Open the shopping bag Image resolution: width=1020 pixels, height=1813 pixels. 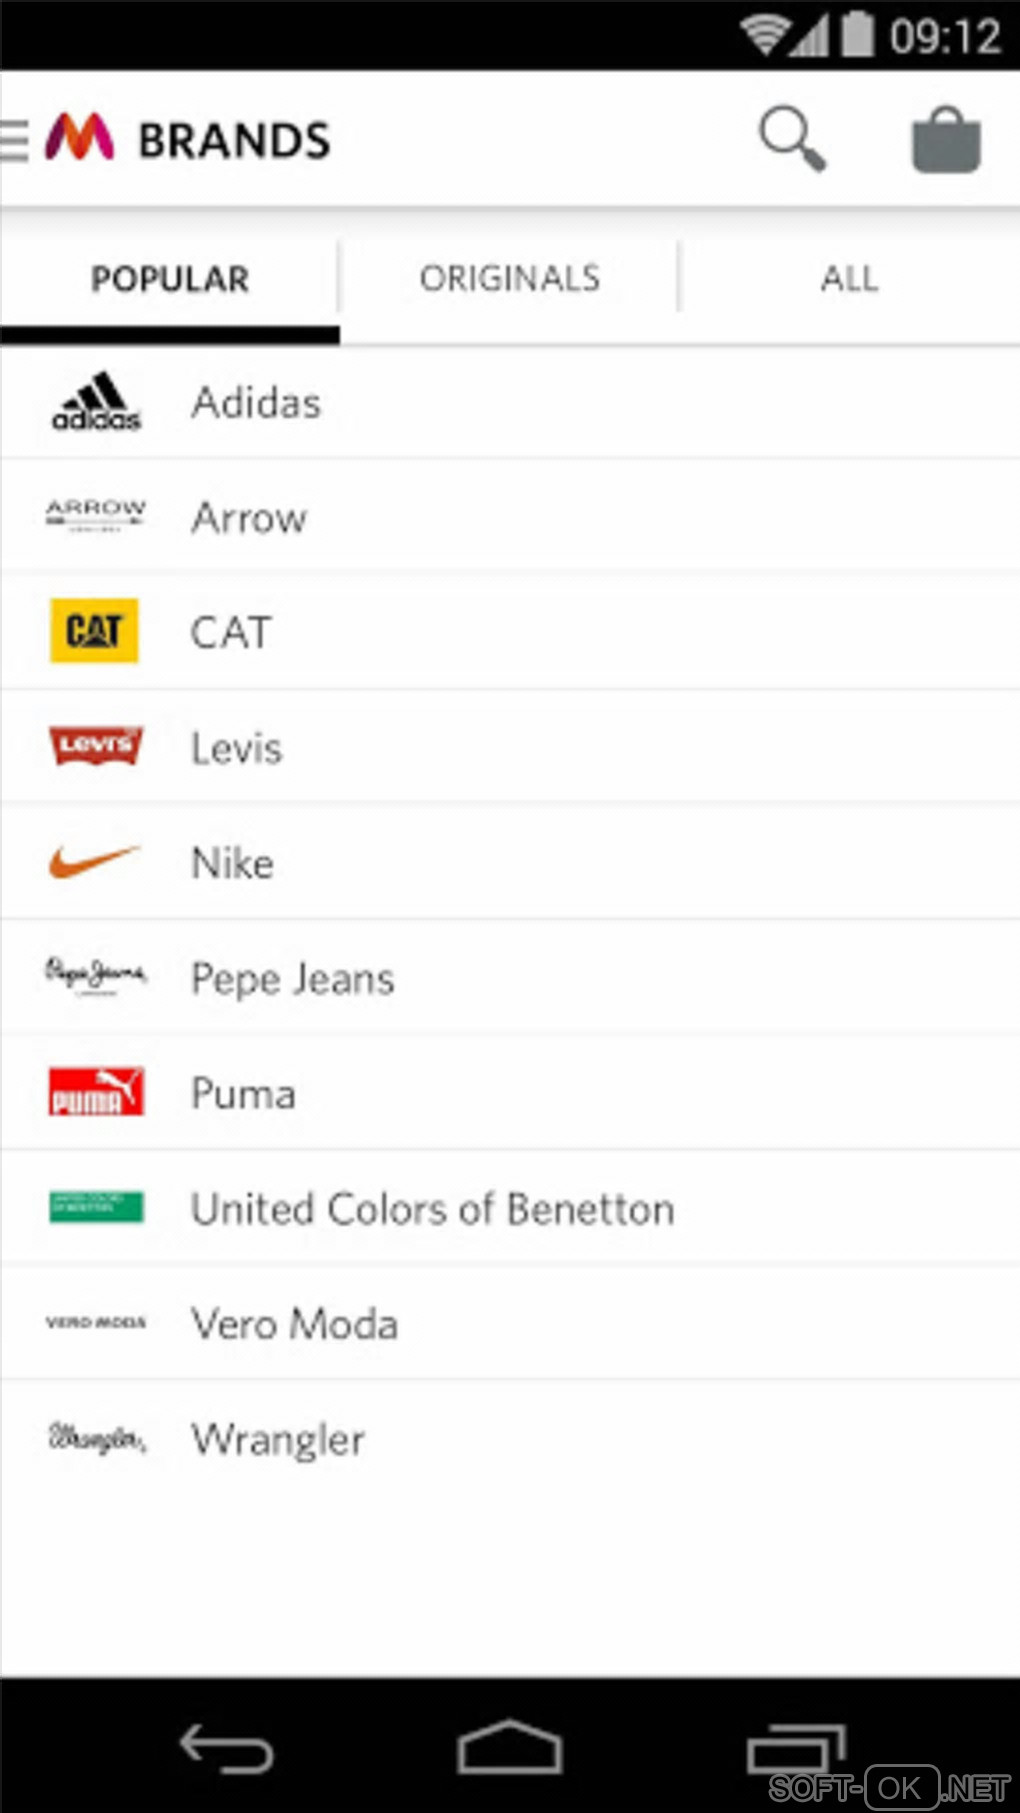pyautogui.click(x=945, y=140)
